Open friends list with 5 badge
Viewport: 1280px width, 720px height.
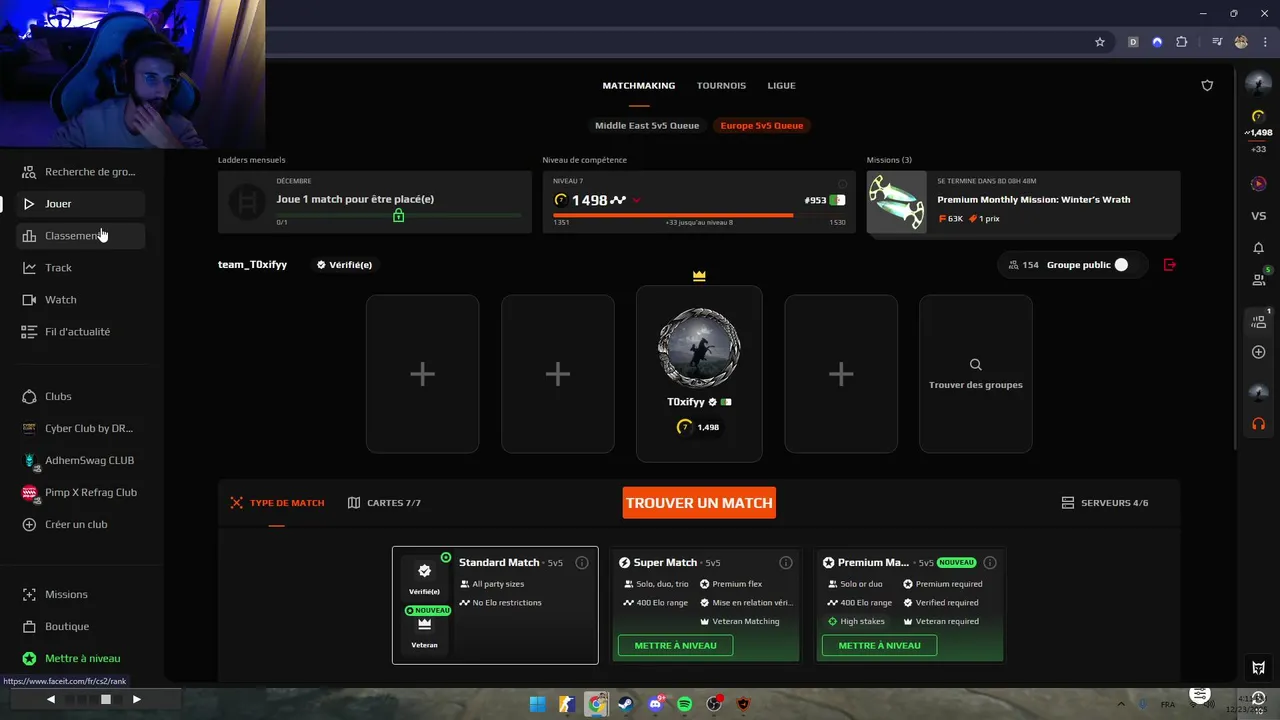coord(1258,280)
